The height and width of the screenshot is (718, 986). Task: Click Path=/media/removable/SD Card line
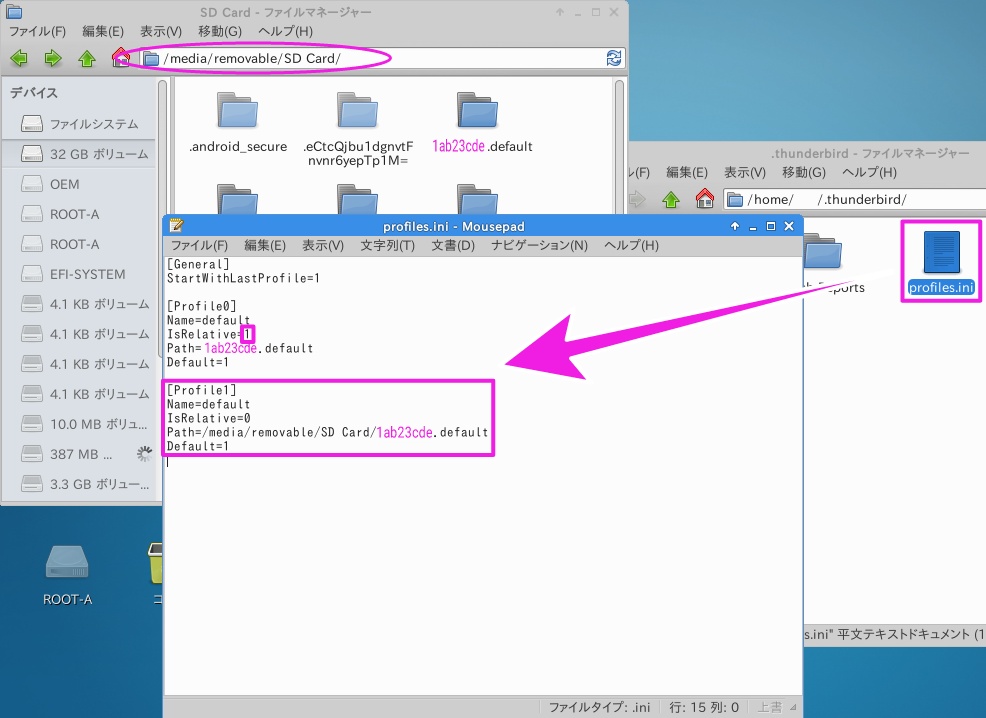pyautogui.click(x=327, y=433)
